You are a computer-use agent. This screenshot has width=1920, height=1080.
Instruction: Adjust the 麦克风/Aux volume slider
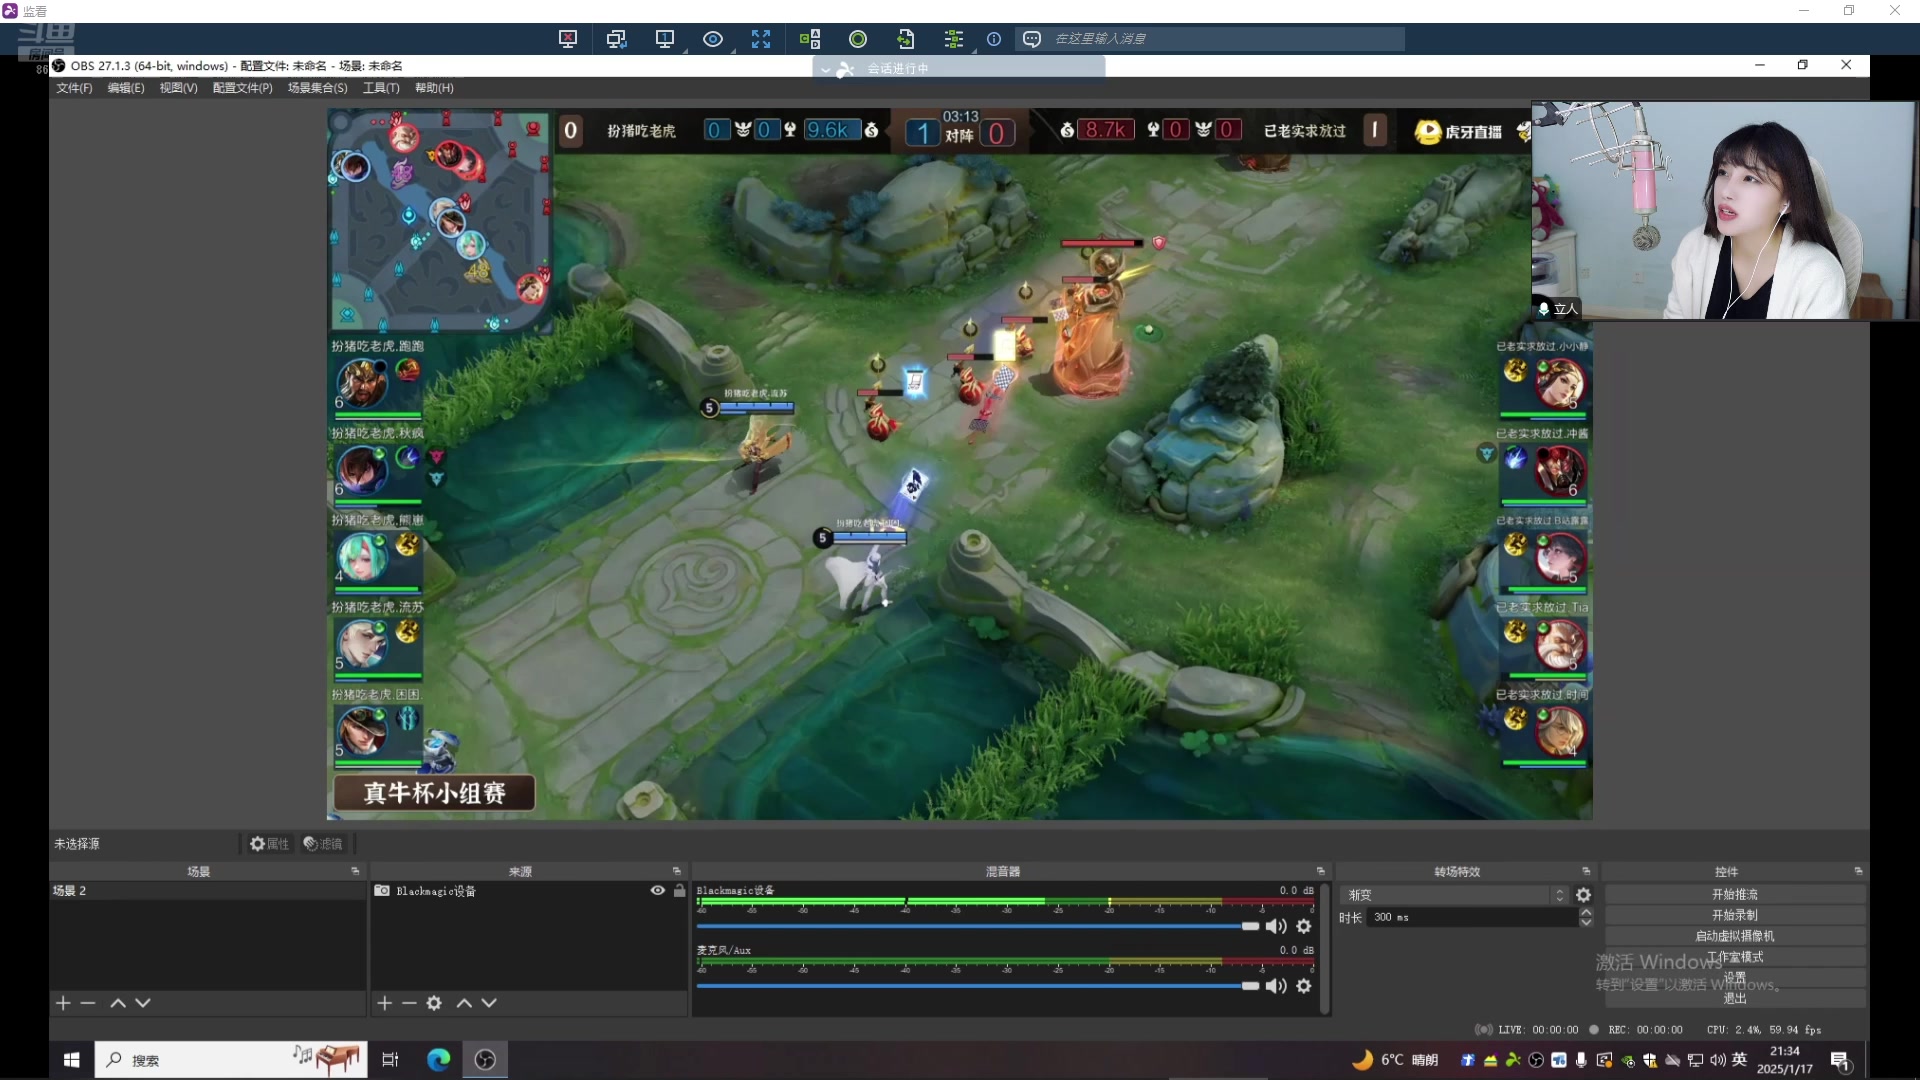(x=977, y=986)
